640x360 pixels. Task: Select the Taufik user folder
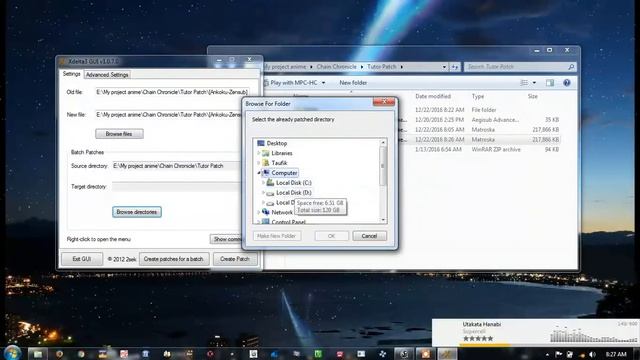[x=279, y=163]
